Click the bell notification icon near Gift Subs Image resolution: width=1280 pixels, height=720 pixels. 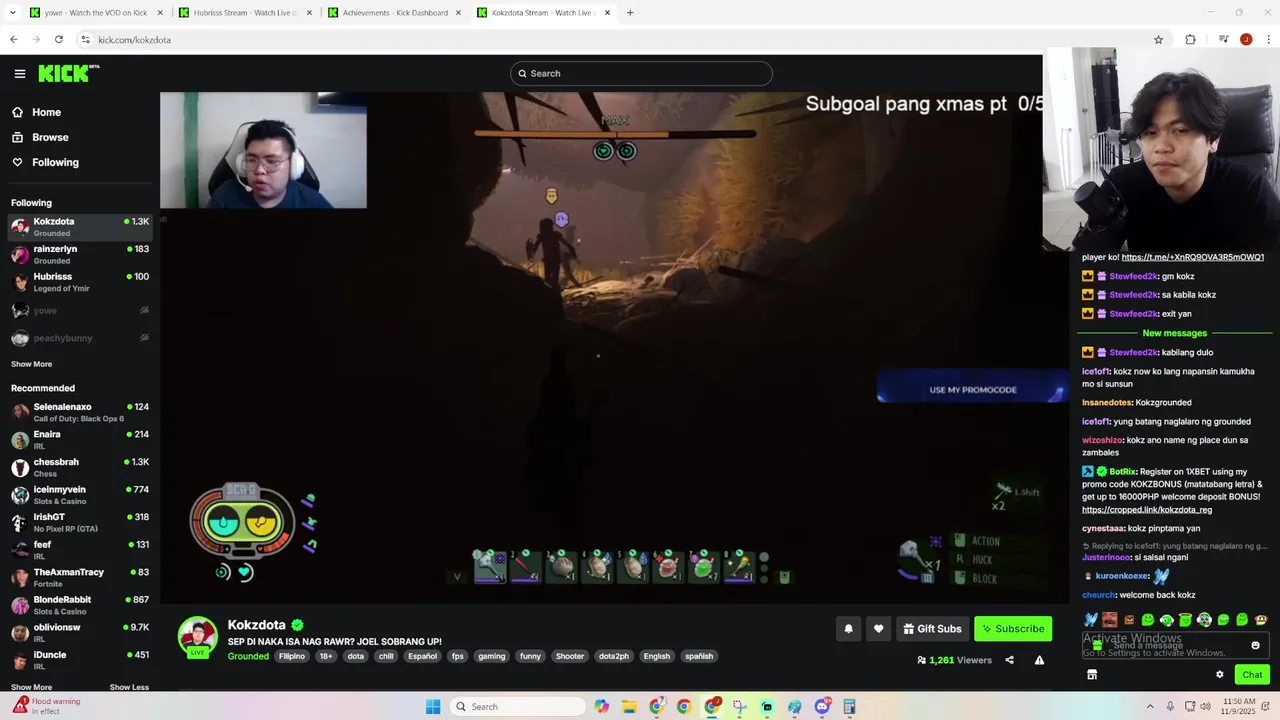(x=849, y=629)
